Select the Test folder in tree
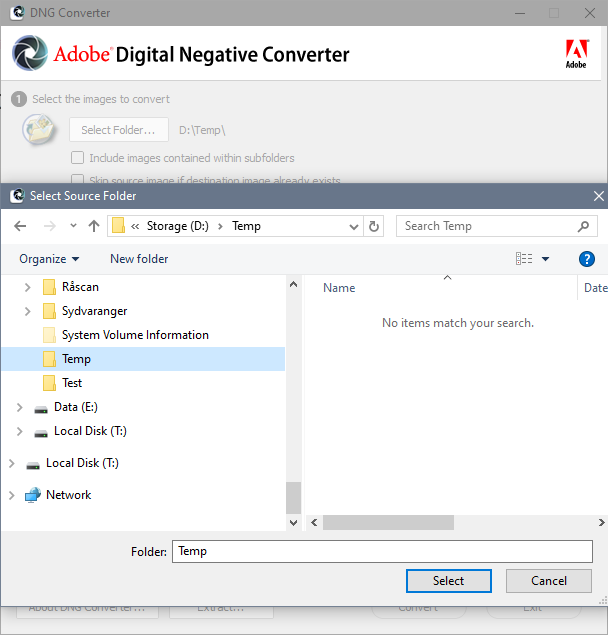608x635 pixels. [x=72, y=383]
